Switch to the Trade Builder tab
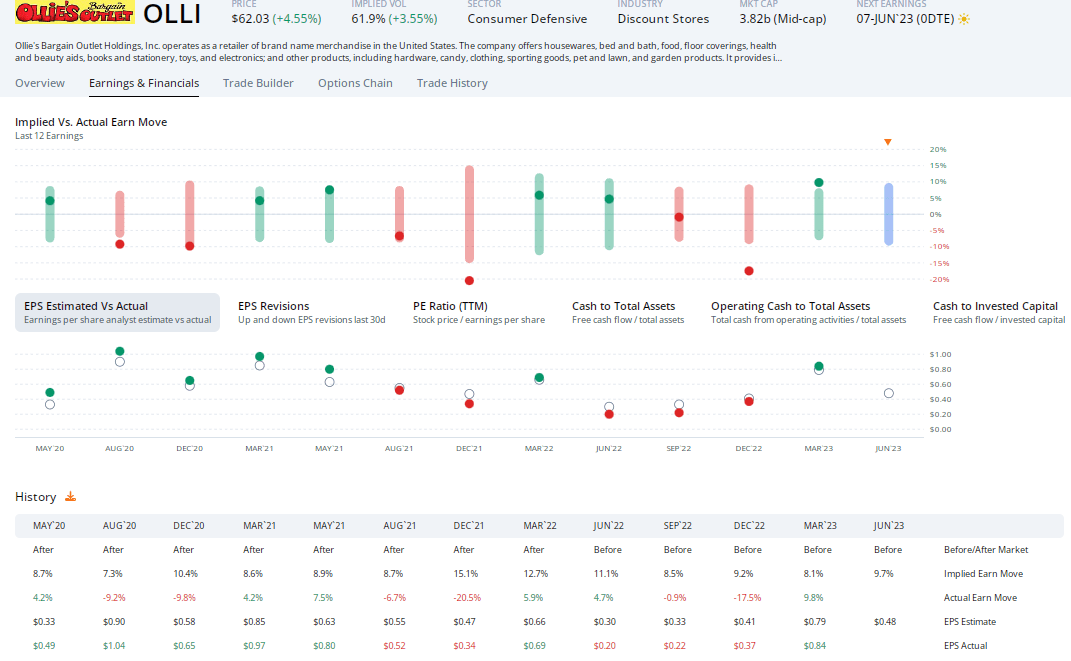This screenshot has width=1071, height=661. tap(258, 83)
